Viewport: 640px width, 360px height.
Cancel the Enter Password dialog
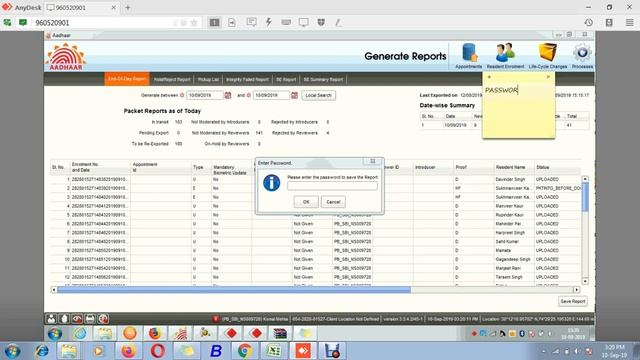point(333,202)
